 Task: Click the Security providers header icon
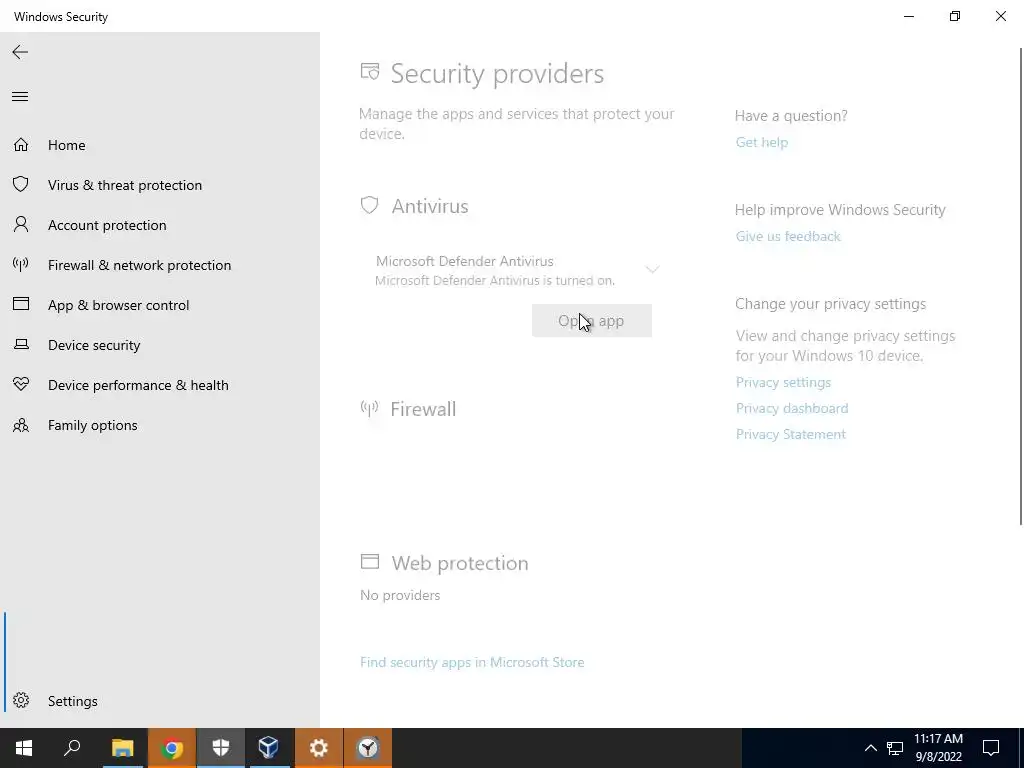[370, 71]
